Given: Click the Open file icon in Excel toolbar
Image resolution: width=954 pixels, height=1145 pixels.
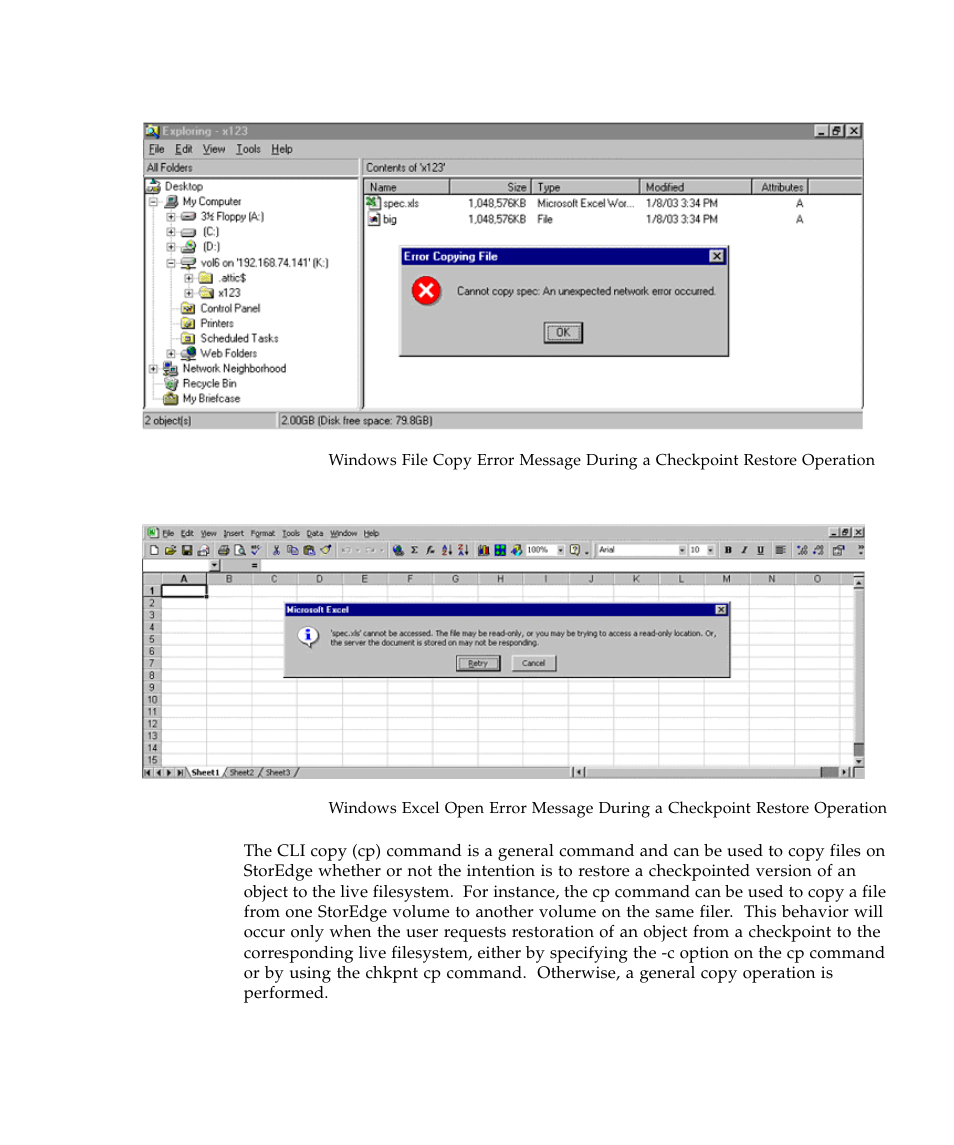Looking at the screenshot, I should pyautogui.click(x=170, y=551).
